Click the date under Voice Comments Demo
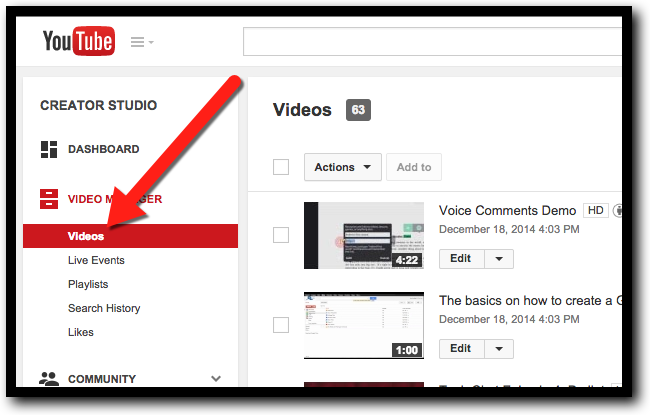Image resolution: width=650 pixels, height=415 pixels. pyautogui.click(x=509, y=229)
